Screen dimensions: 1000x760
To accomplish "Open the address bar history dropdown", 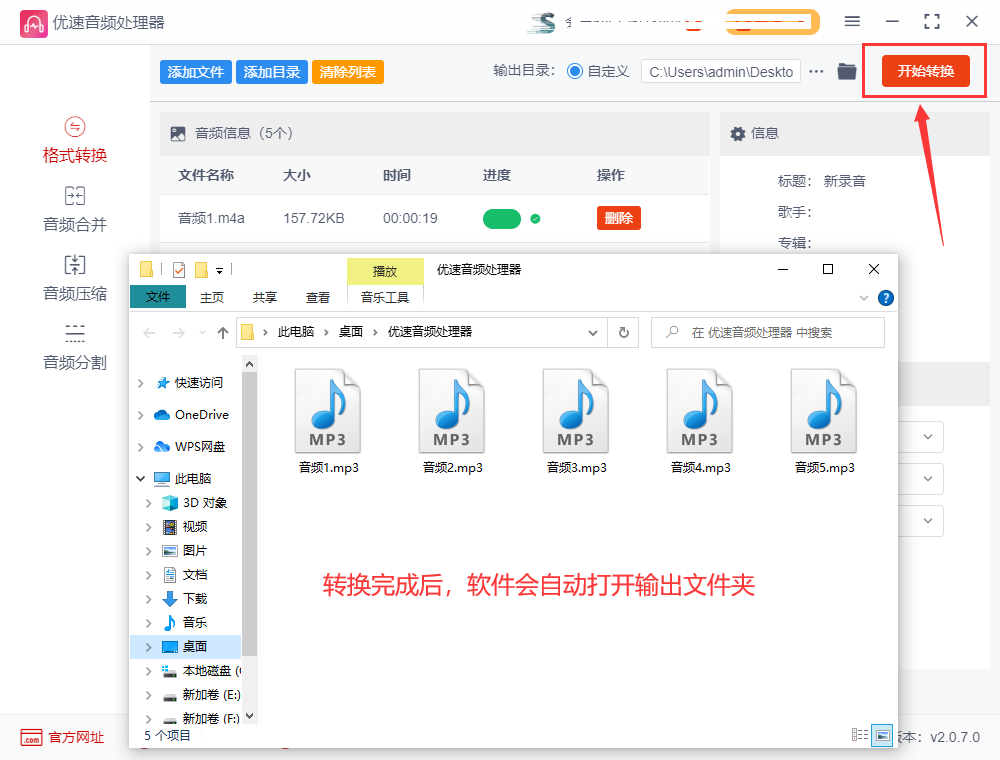I will pos(592,333).
